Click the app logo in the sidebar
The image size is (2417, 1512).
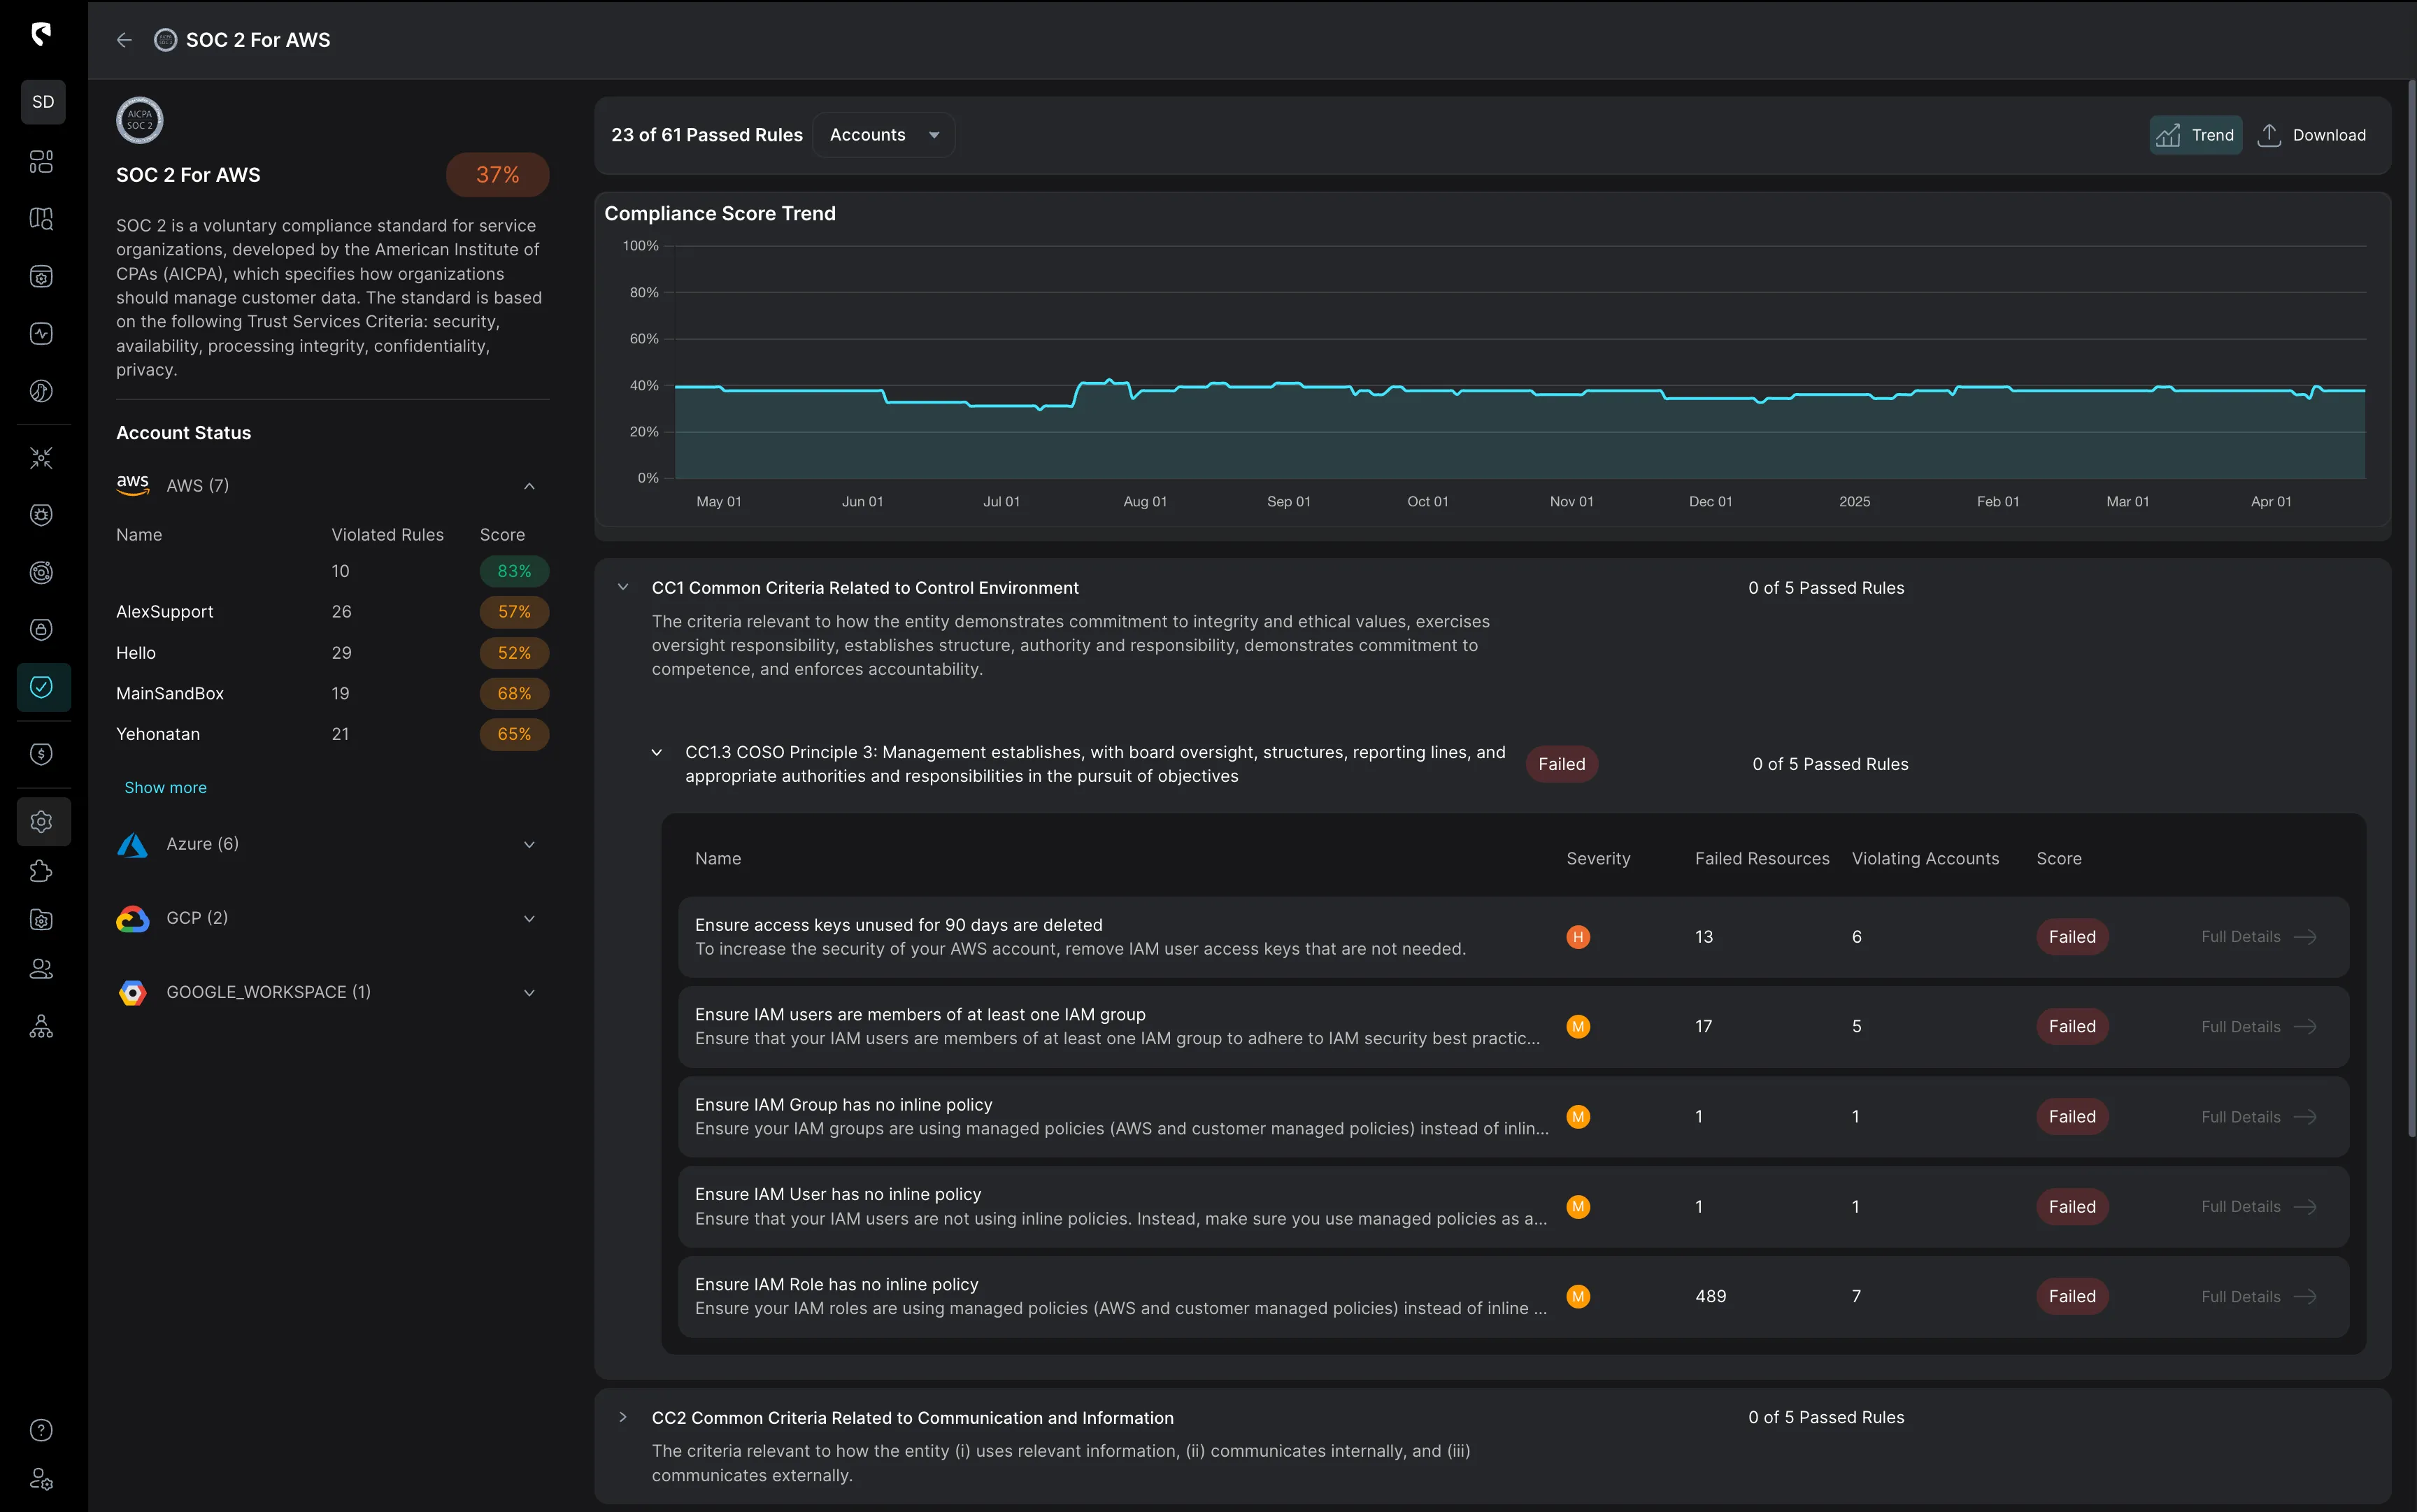(41, 34)
